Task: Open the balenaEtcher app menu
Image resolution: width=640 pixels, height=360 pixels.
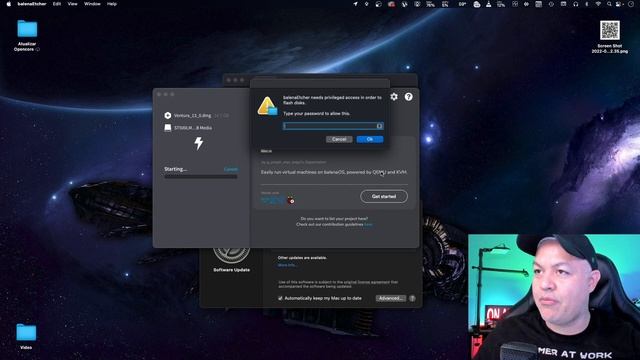Action: (32, 4)
